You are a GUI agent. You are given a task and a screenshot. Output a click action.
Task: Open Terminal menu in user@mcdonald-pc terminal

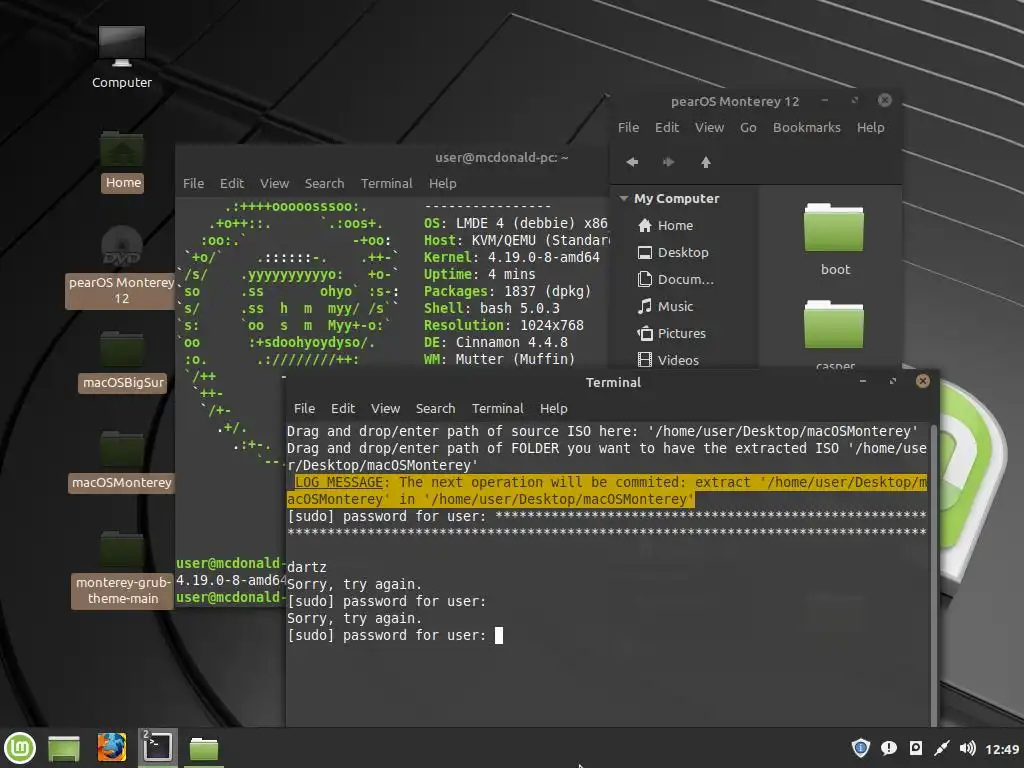[387, 184]
